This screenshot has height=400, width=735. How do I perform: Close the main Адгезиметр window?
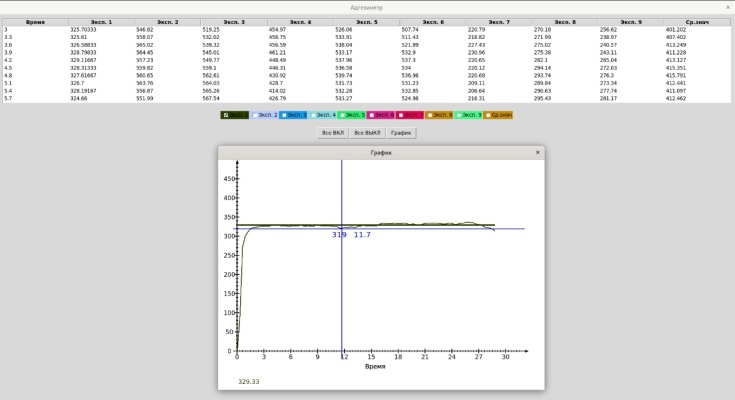(x=727, y=7)
